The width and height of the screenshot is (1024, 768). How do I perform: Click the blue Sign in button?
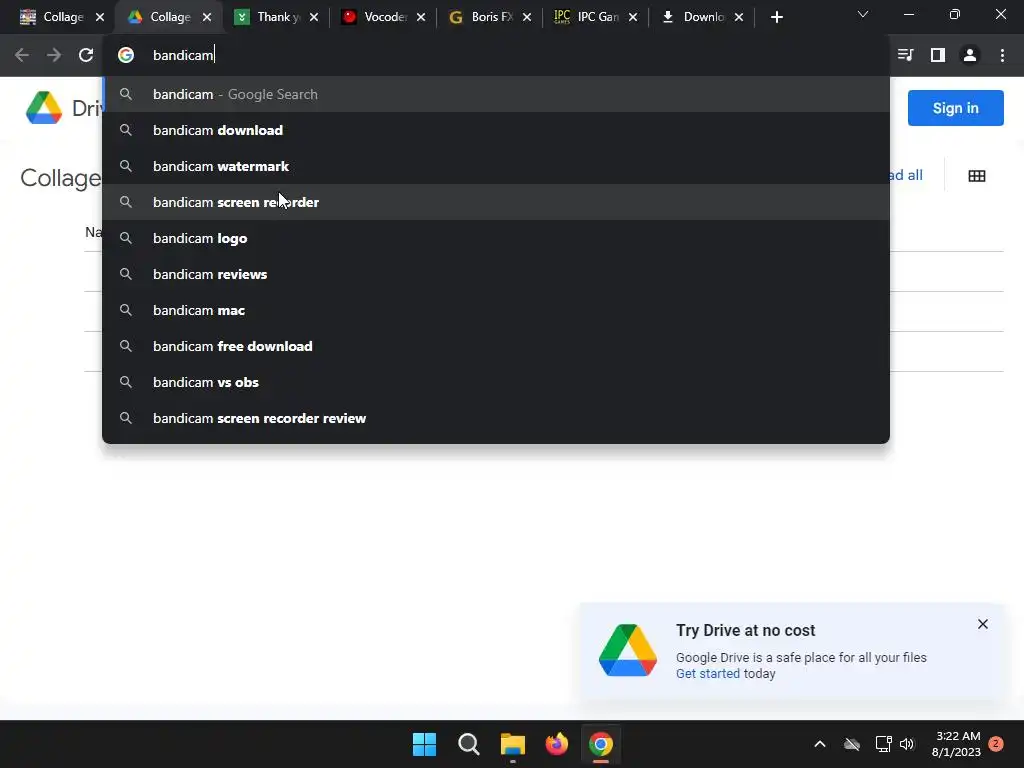pos(955,108)
